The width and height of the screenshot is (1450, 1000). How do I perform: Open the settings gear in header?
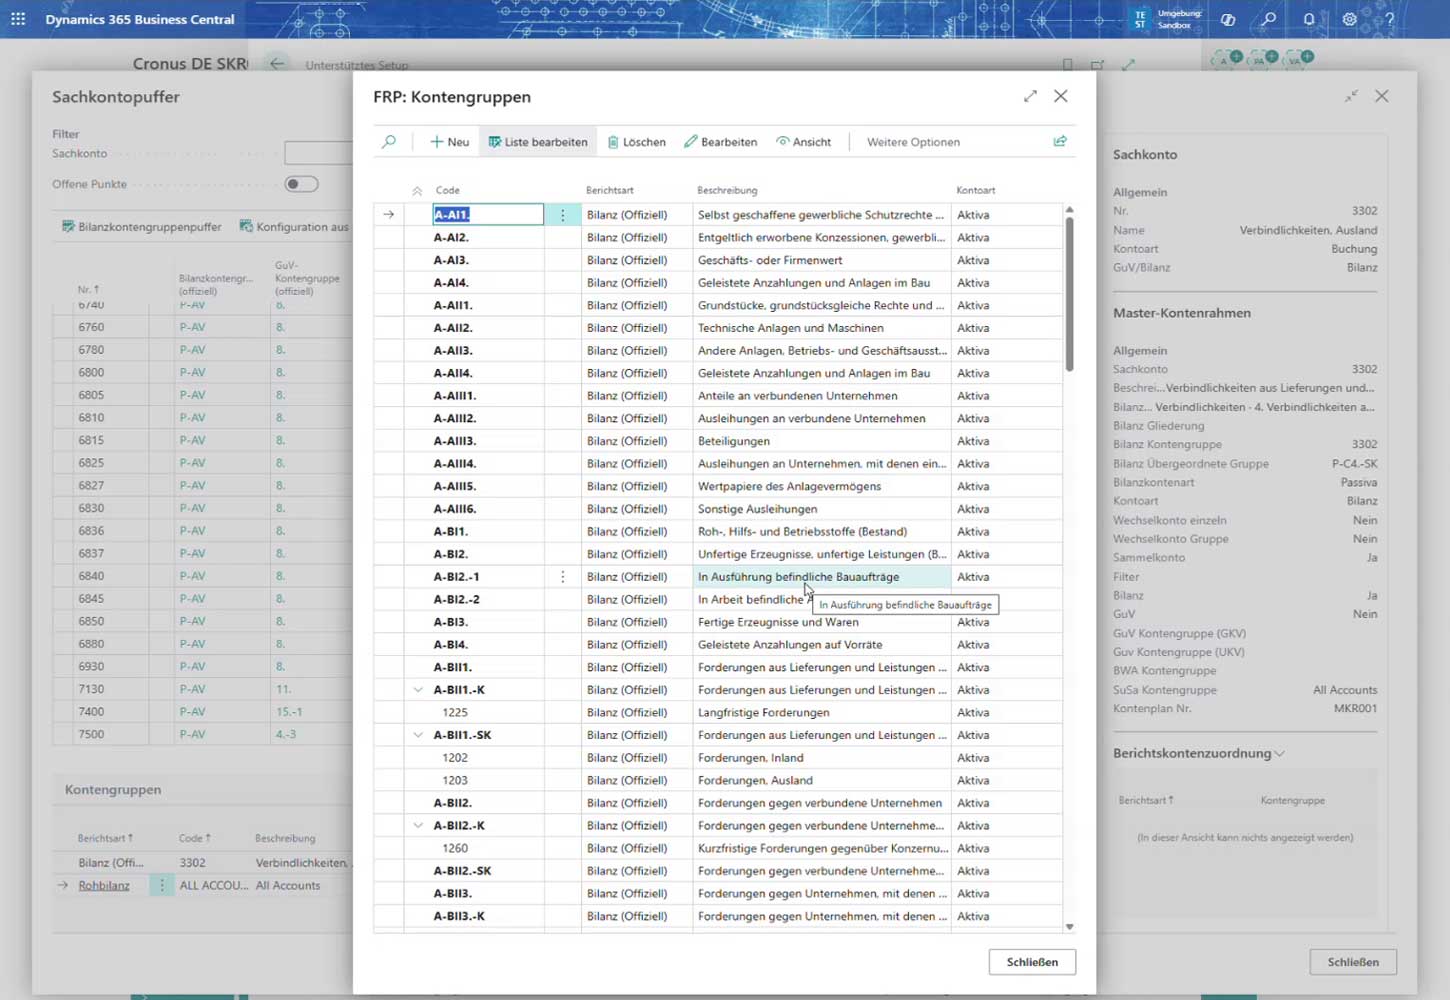coord(1349,19)
